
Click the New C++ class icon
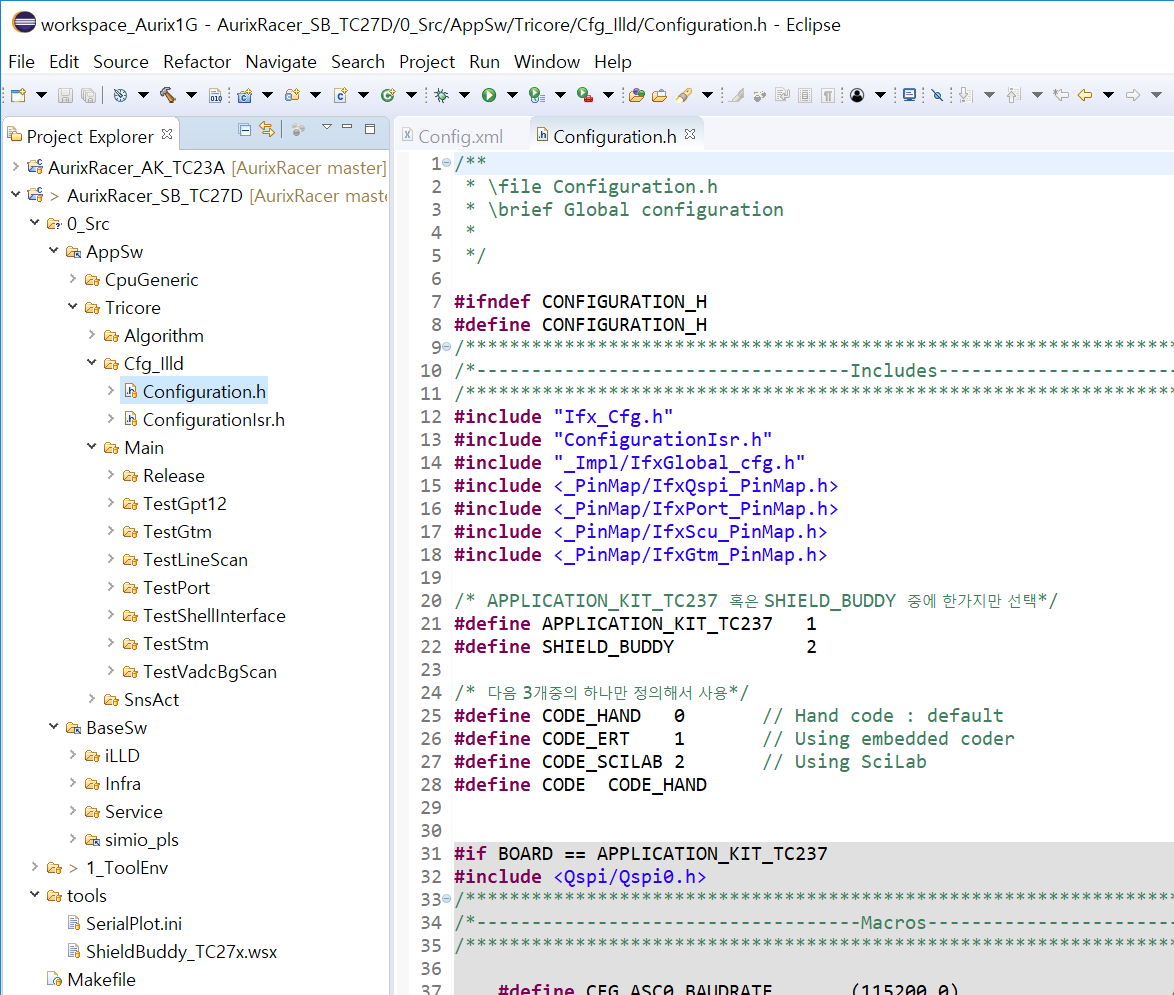[x=388, y=95]
